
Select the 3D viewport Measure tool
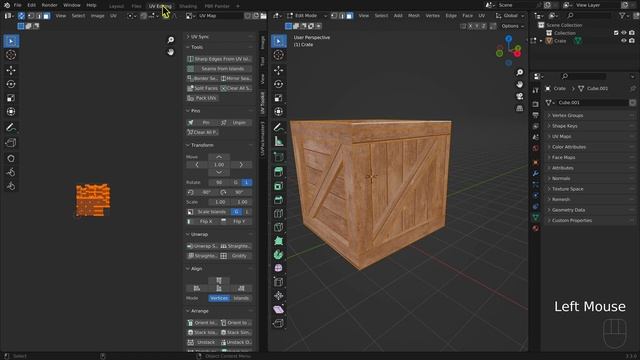(x=279, y=142)
